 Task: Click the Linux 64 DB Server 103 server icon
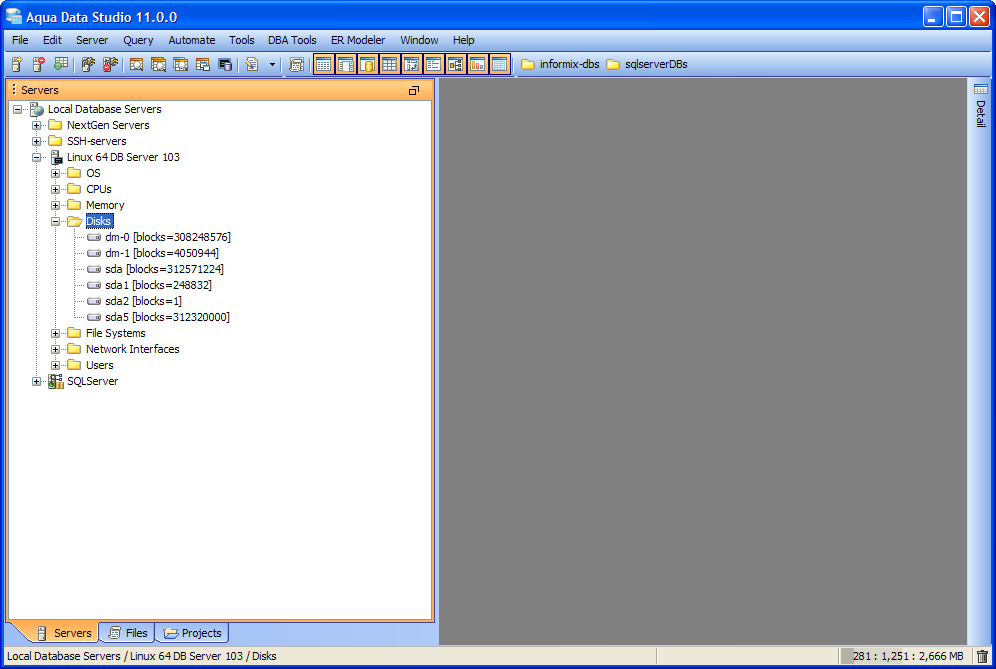click(x=57, y=157)
